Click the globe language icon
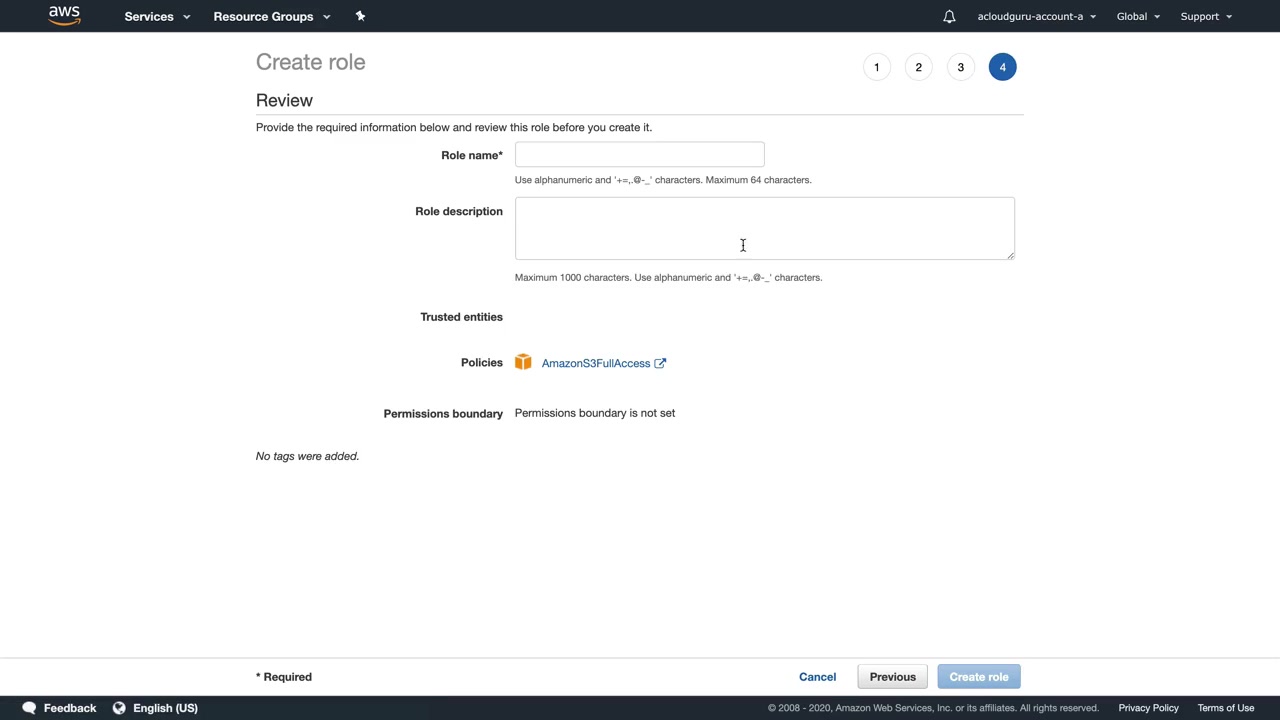1280x720 pixels. pyautogui.click(x=119, y=708)
